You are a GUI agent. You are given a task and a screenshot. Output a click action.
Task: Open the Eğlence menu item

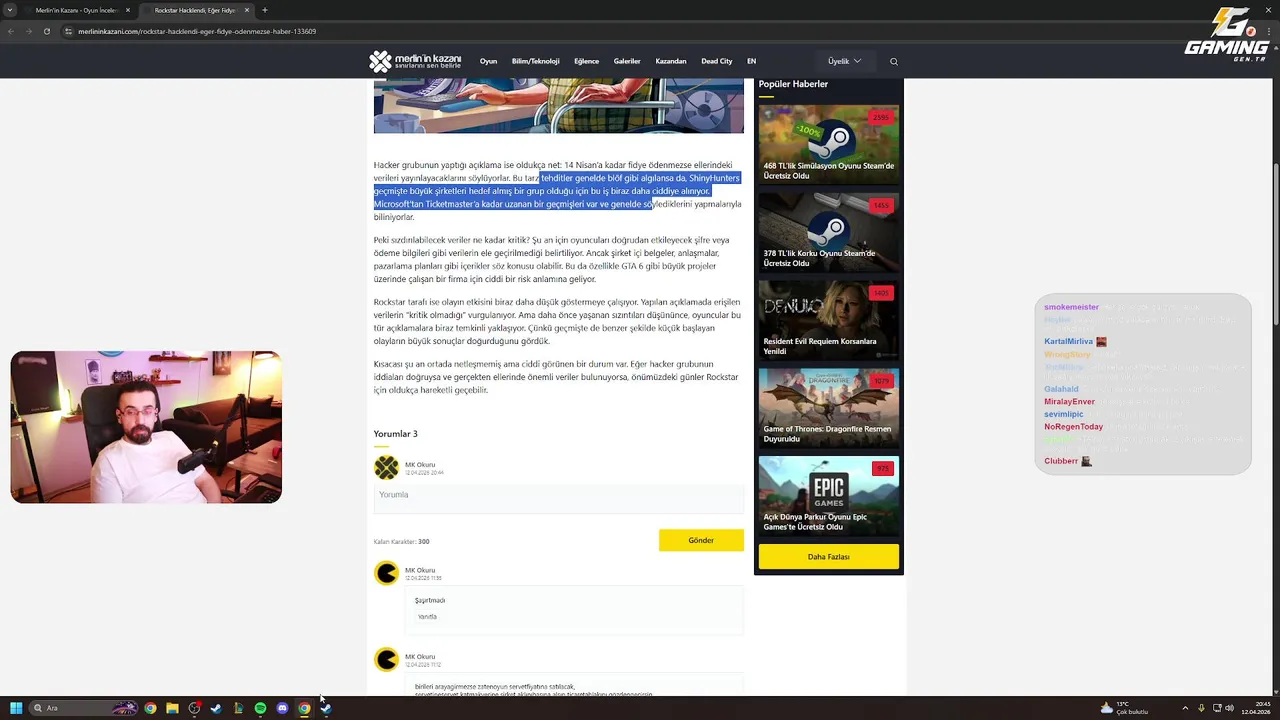click(586, 61)
